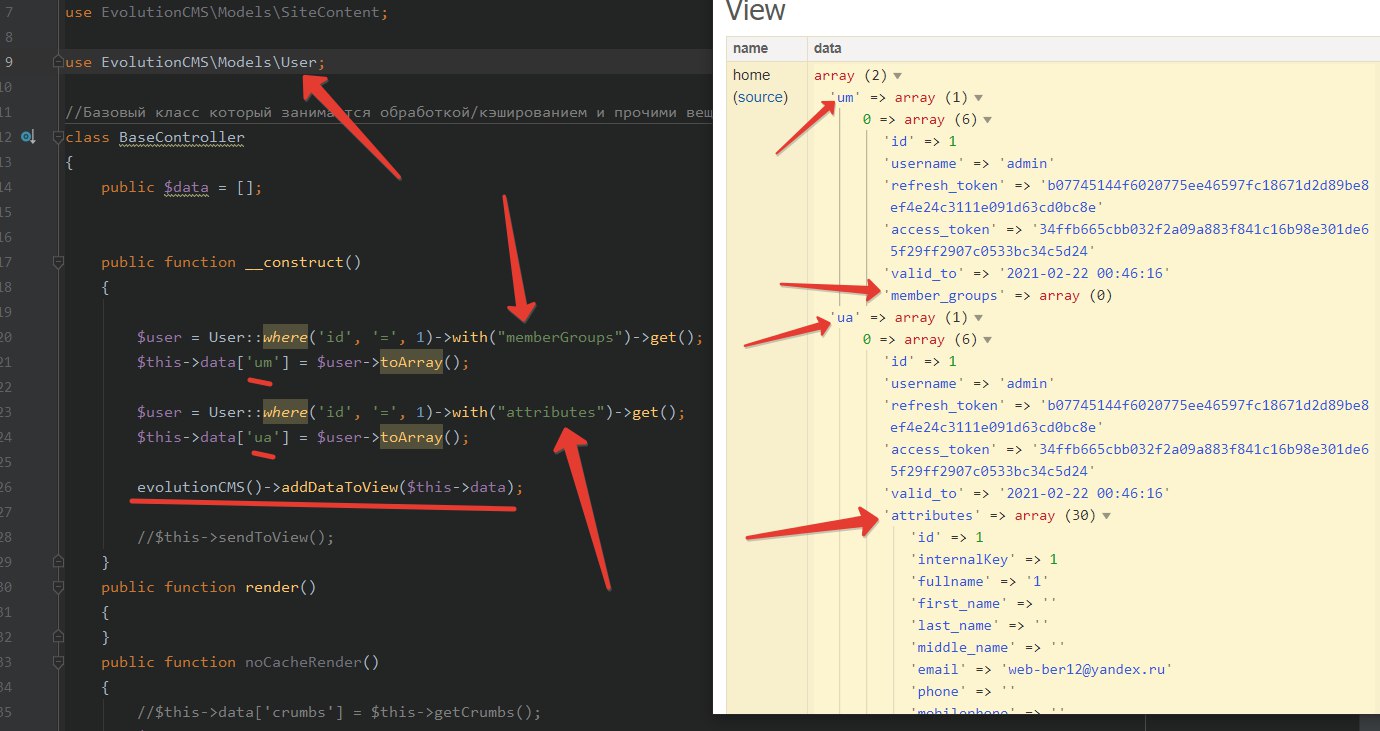
Task: Click the 'member_groups' => array (0) entry
Action: pyautogui.click(x=998, y=296)
